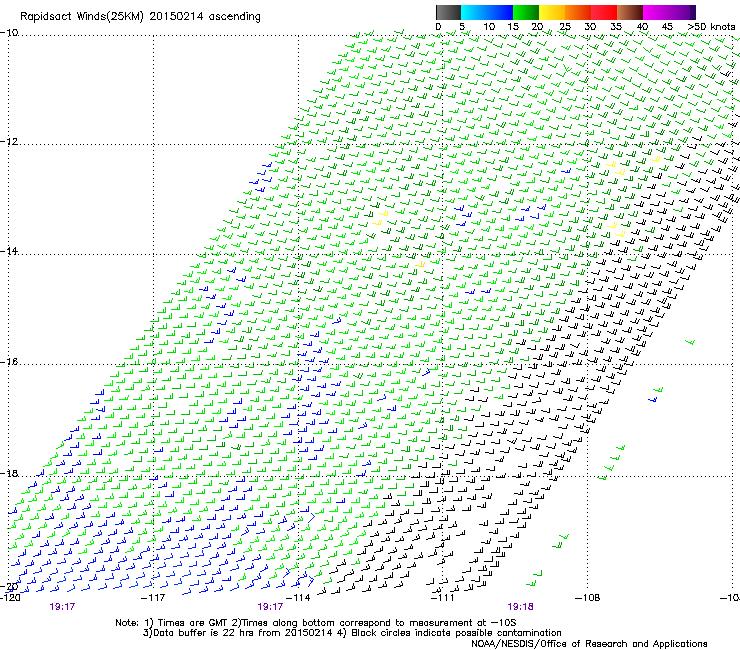This screenshot has height=650, width=740.
Task: Click the '>50 knots' legend label
Action: point(711,26)
